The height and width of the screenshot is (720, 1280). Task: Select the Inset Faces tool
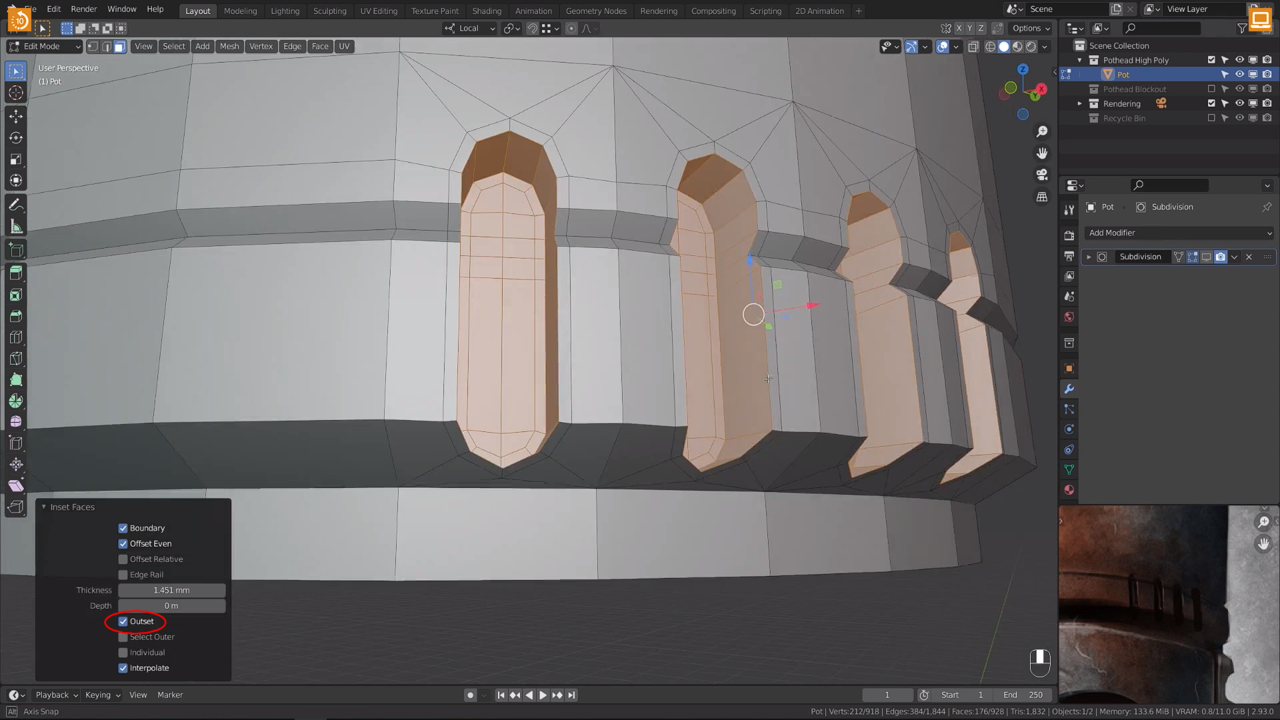coord(16,295)
